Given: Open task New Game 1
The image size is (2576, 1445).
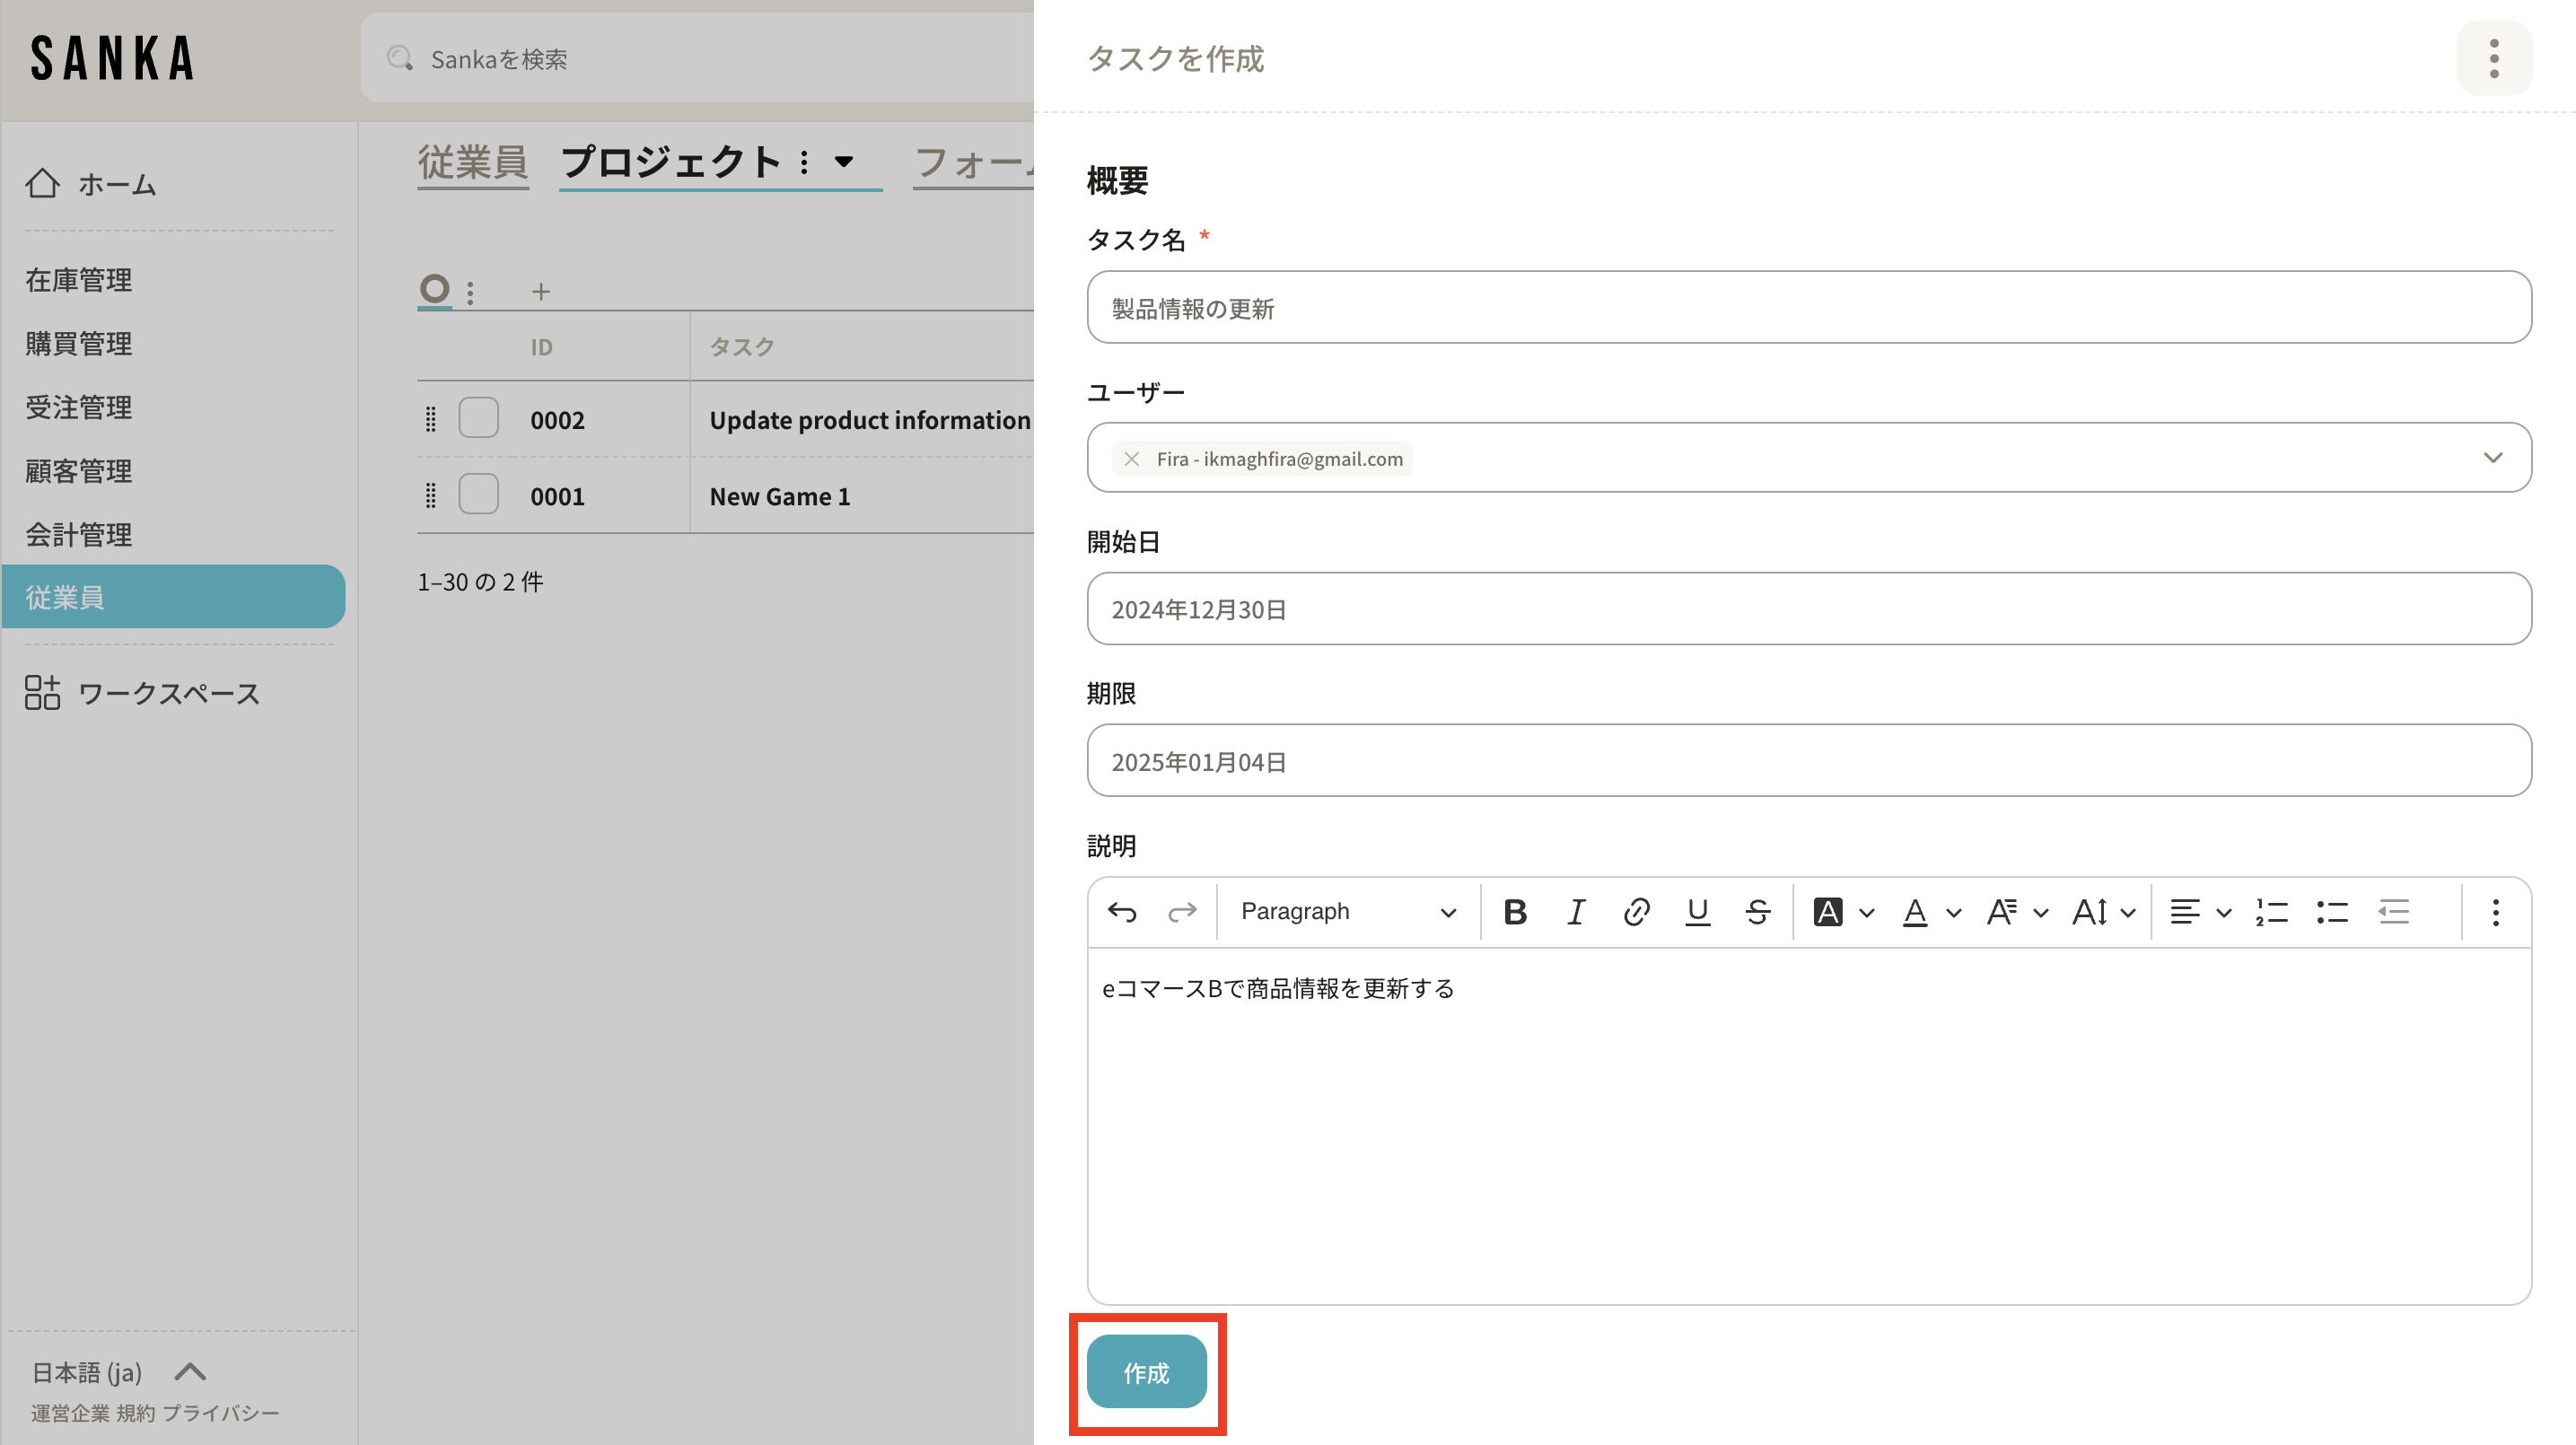Looking at the screenshot, I should coord(780,496).
